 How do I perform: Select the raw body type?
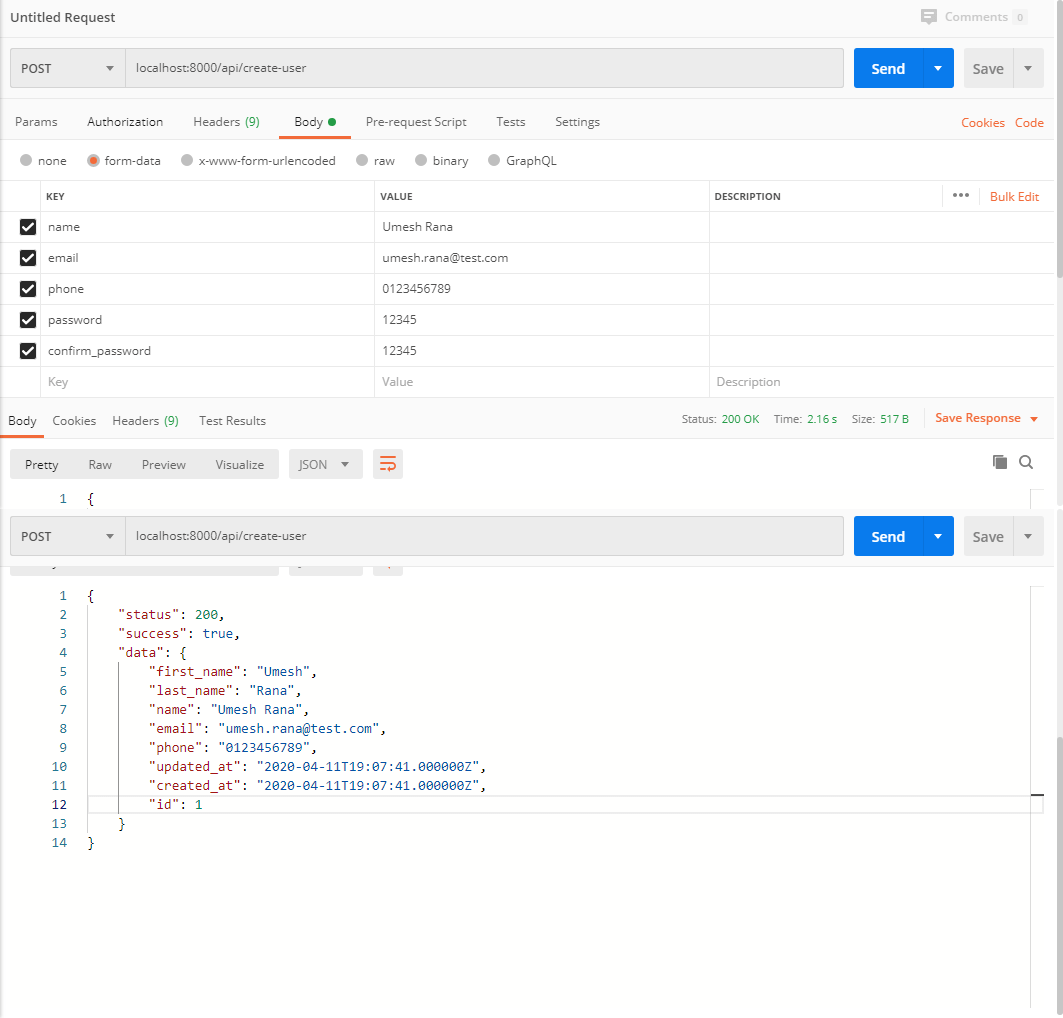point(362,161)
